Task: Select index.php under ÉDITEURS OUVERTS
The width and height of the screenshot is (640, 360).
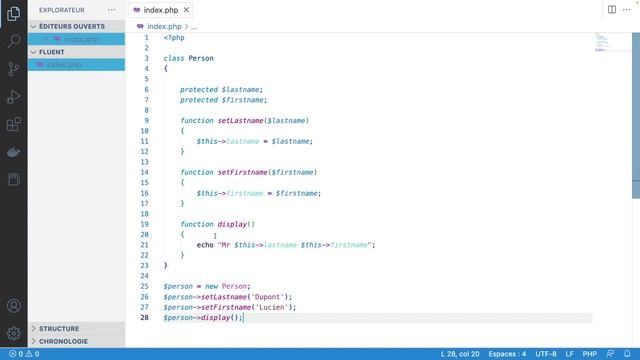Action: click(x=76, y=39)
